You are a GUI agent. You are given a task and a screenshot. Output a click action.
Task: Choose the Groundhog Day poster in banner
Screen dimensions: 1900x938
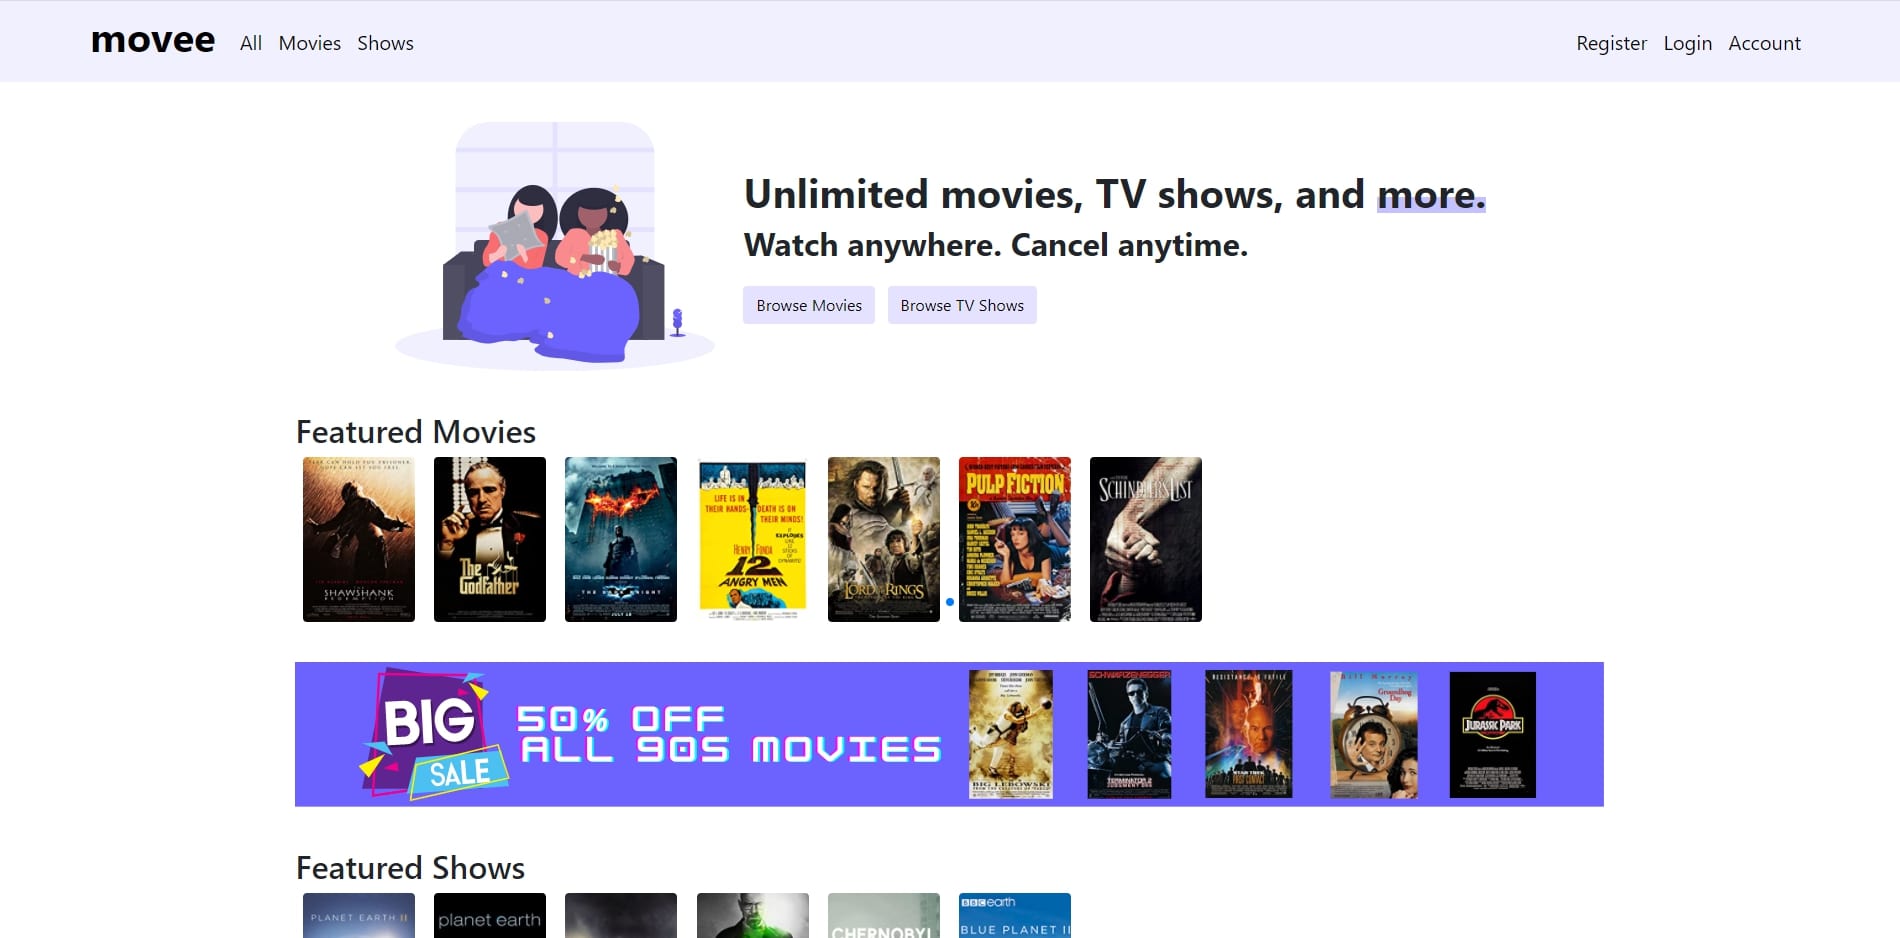pos(1374,735)
